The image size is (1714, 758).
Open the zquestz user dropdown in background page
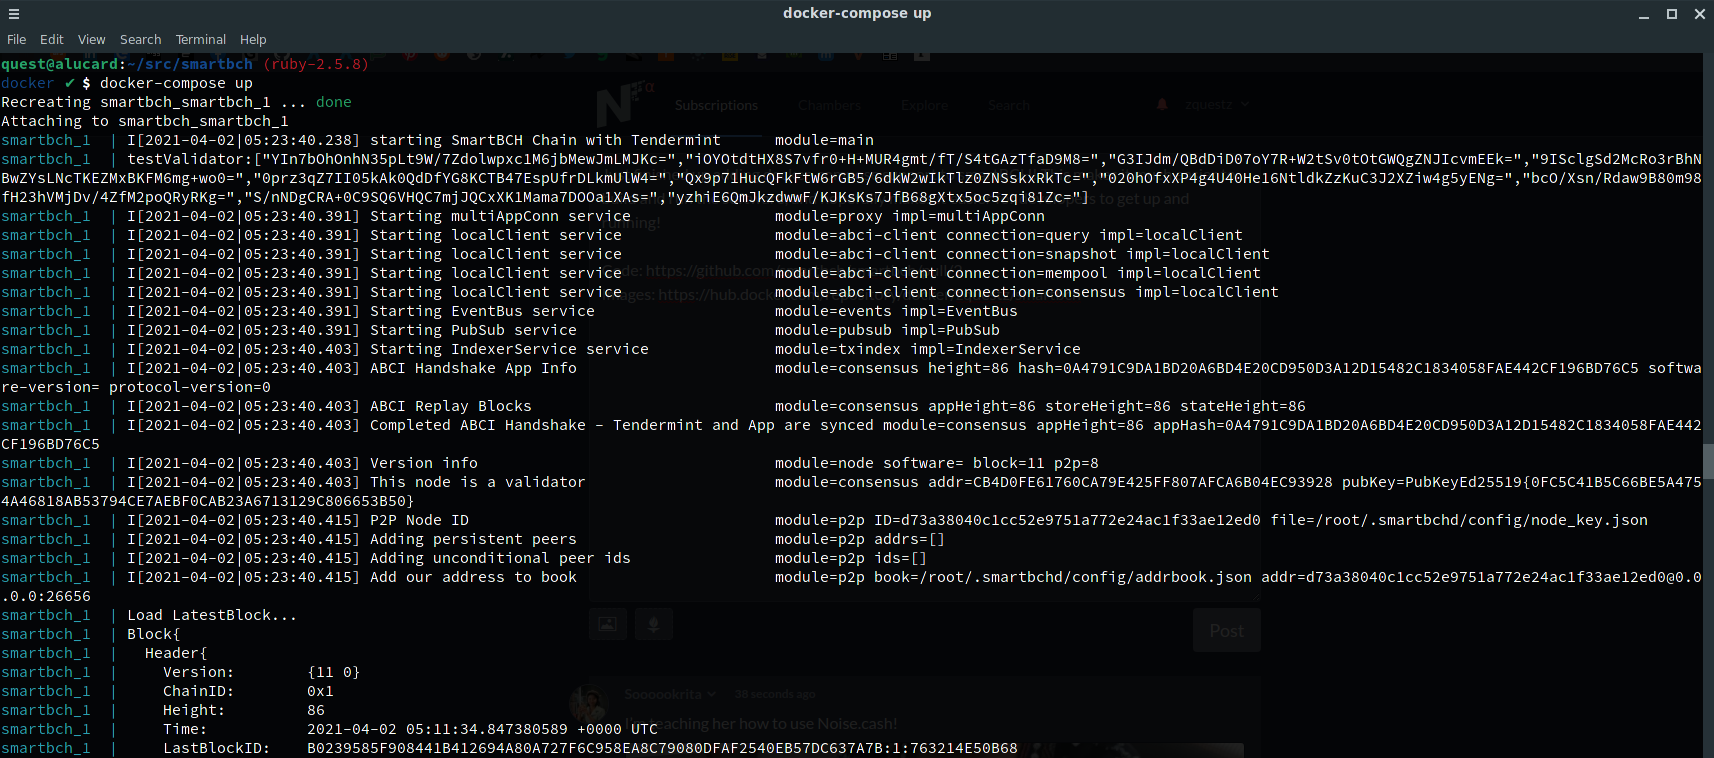tap(1217, 105)
